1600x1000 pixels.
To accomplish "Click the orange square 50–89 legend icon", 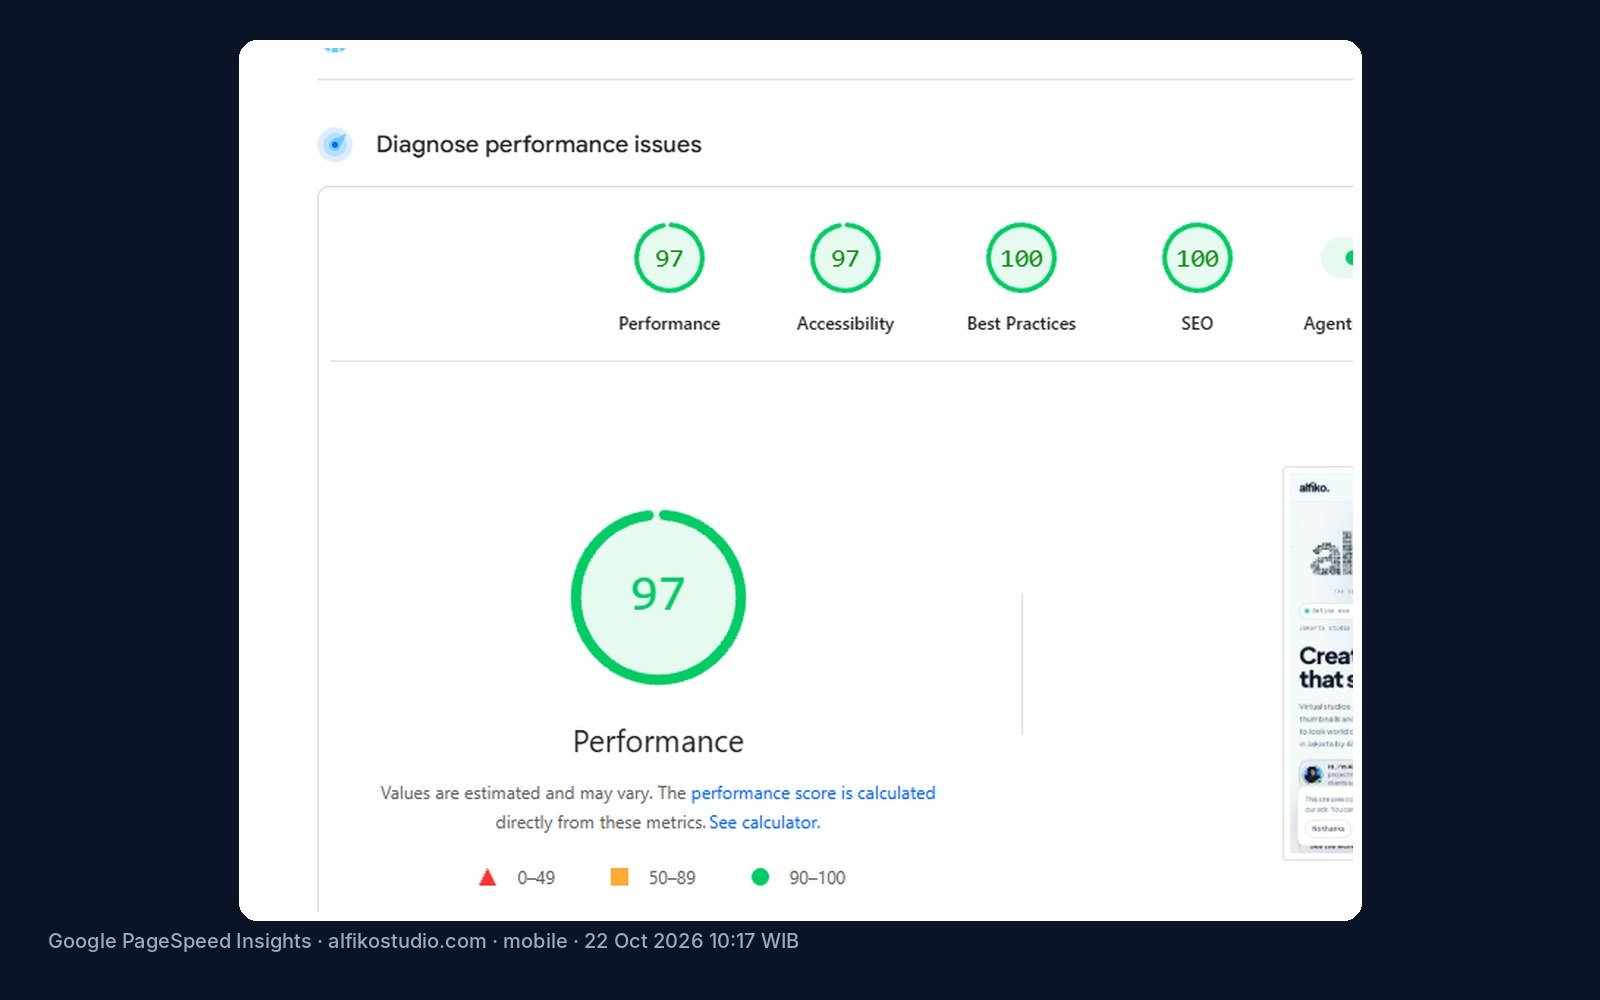I will [619, 877].
